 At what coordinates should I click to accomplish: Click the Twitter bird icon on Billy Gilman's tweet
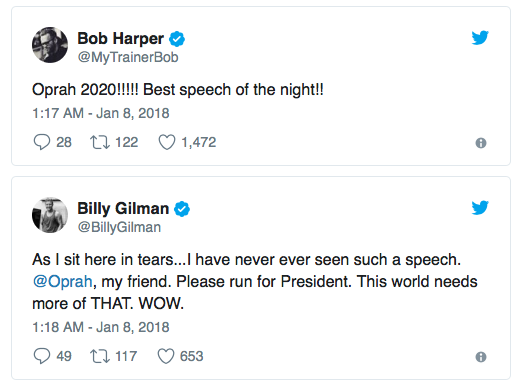tap(480, 208)
